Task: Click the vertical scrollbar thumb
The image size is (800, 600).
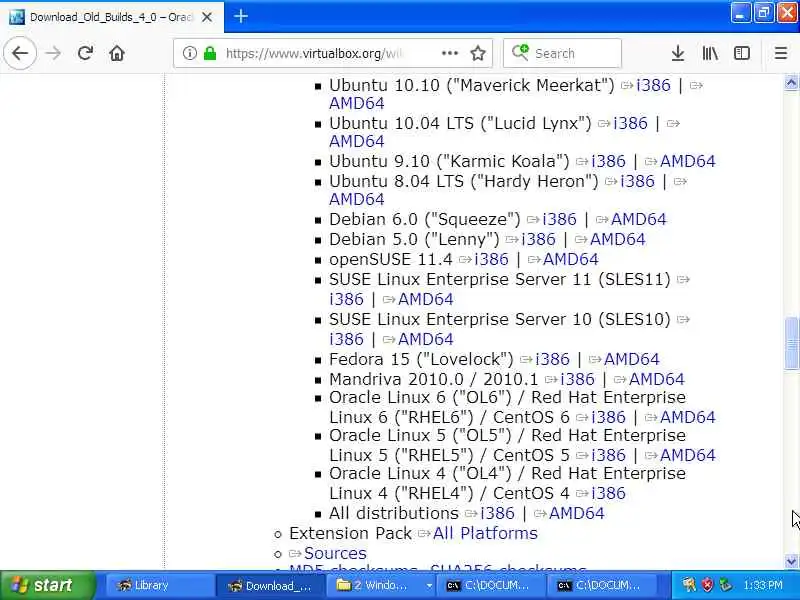Action: click(x=791, y=343)
